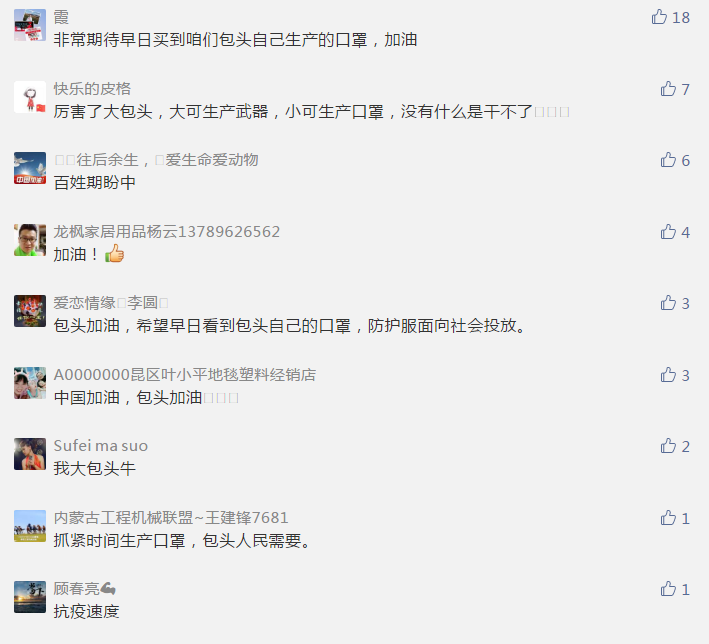The width and height of the screenshot is (709, 644).
Task: Open 顾春亮's profile picture
Action: pos(30,597)
